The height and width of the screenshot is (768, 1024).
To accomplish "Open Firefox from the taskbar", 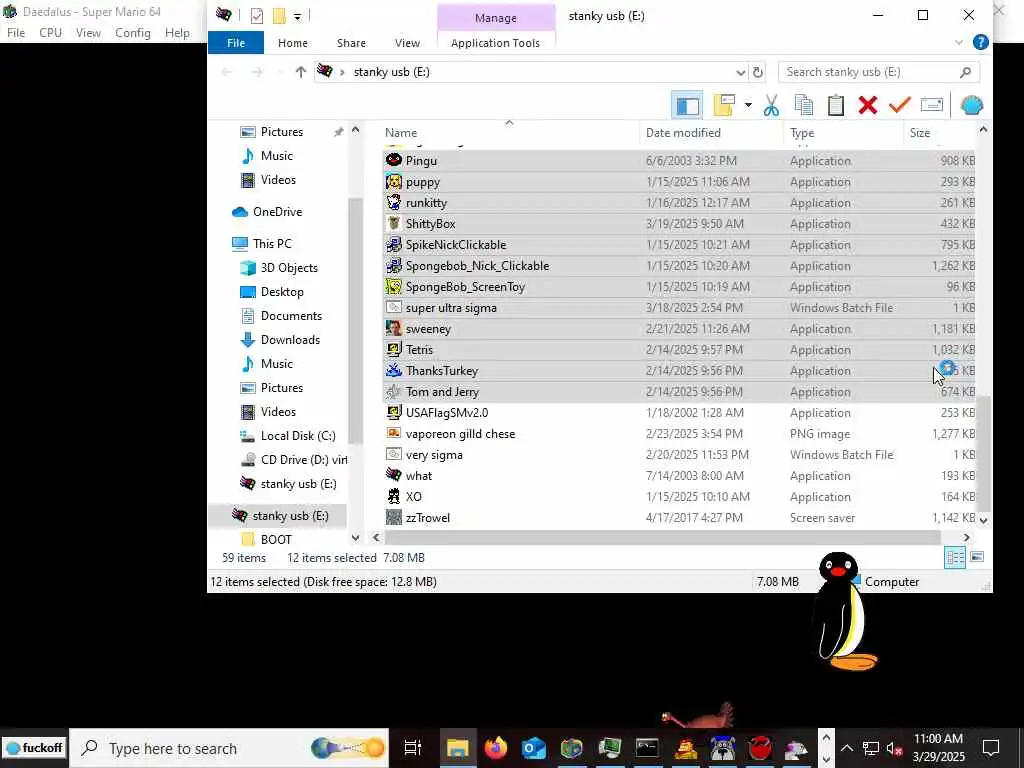I will click(x=496, y=748).
